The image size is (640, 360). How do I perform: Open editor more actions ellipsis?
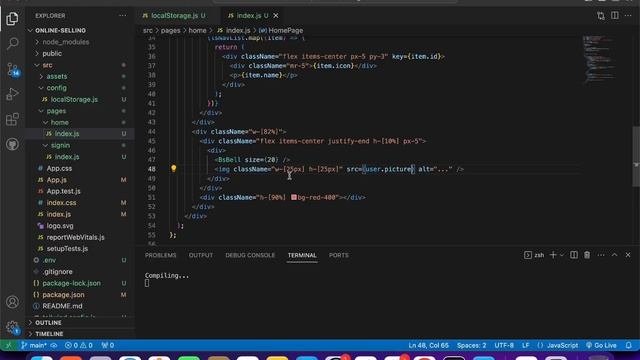point(628,16)
